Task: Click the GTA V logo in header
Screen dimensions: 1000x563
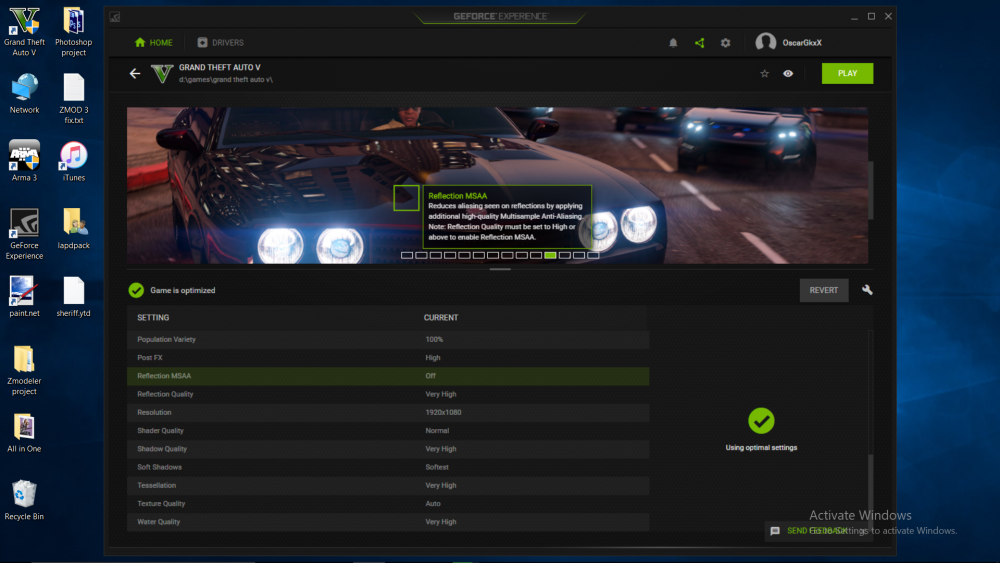Action: point(162,73)
